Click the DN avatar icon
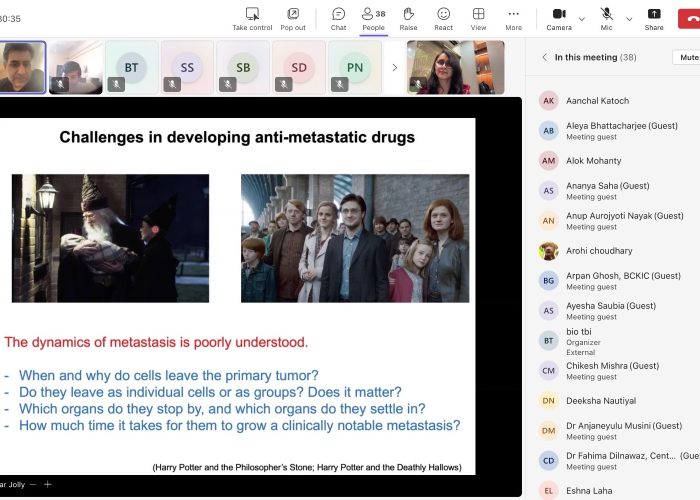The height and width of the screenshot is (500, 700). [548, 400]
